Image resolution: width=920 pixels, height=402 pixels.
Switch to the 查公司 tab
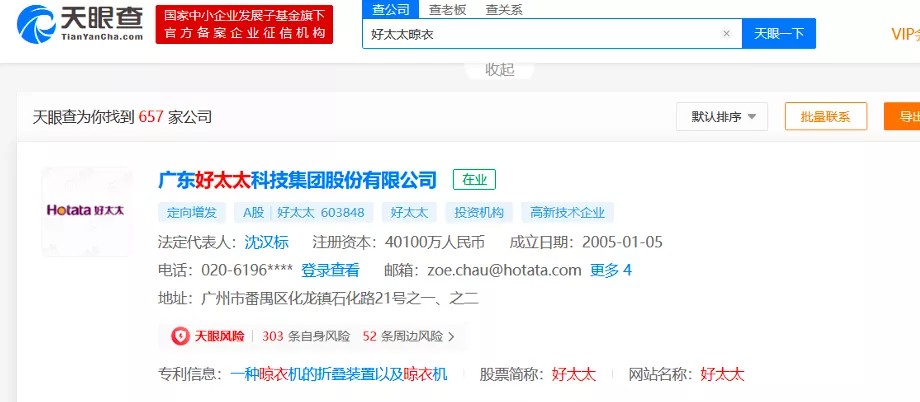pyautogui.click(x=390, y=10)
